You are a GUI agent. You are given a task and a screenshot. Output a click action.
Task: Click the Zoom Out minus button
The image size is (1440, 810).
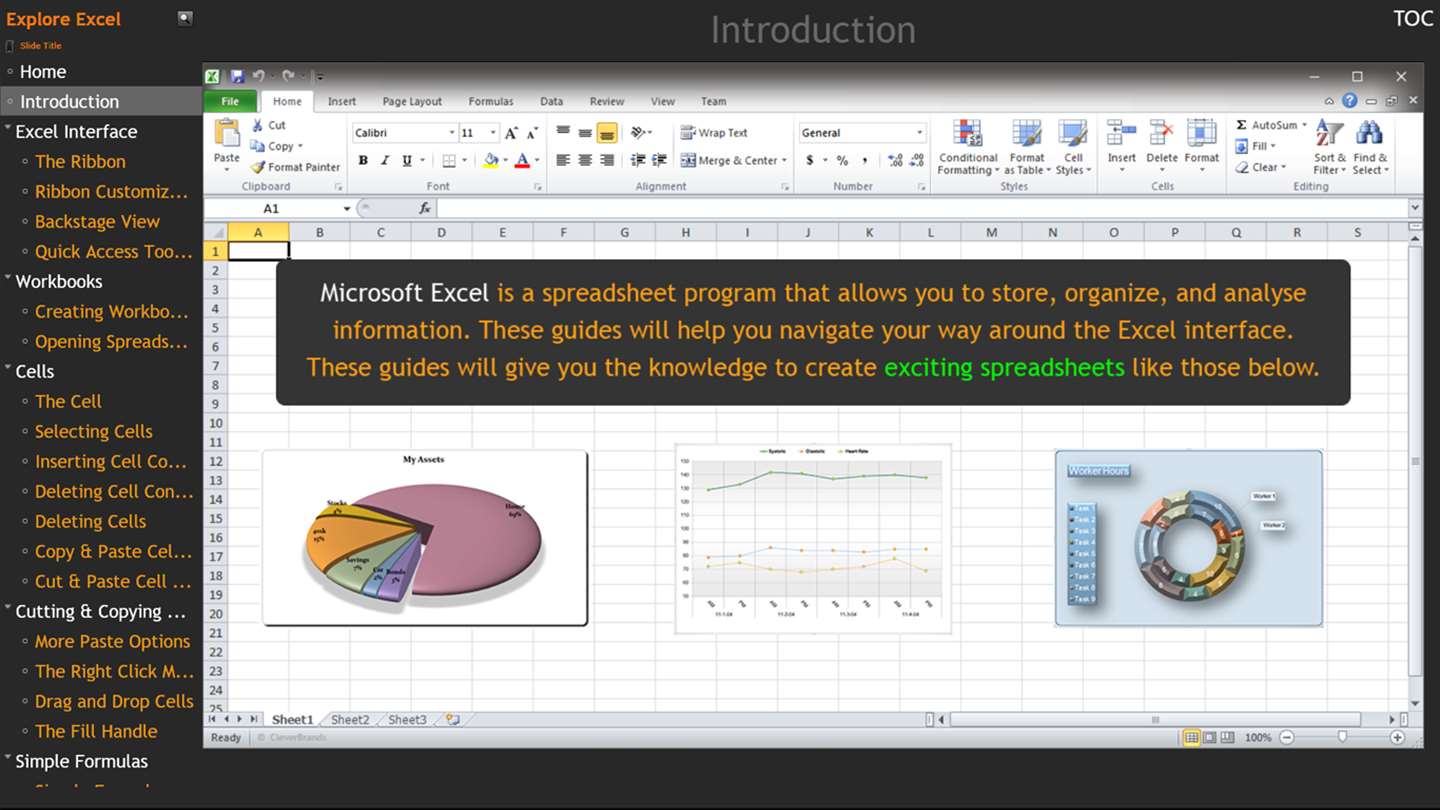(1287, 737)
